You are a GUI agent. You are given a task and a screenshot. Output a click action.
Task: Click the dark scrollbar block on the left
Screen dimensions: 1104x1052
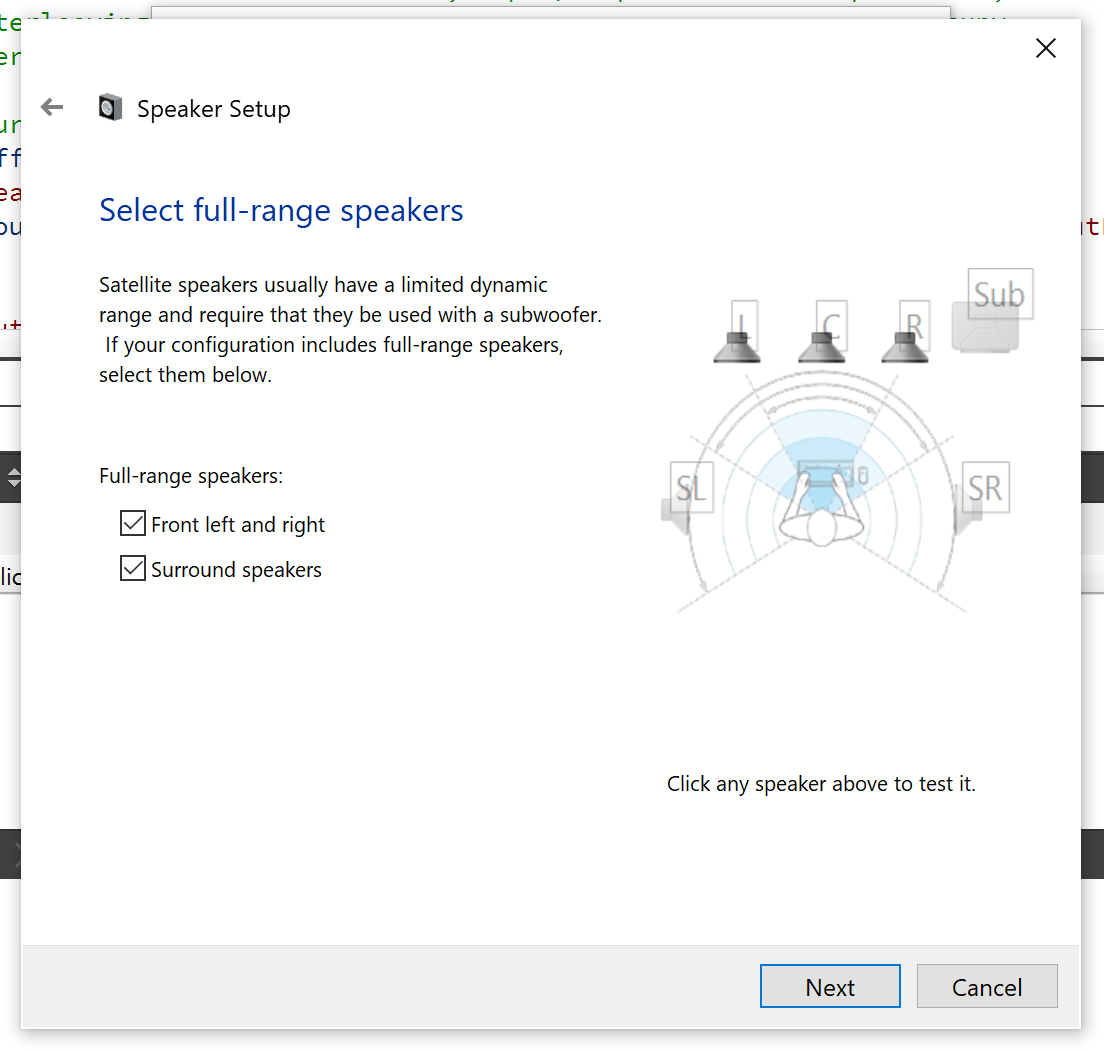[10, 855]
